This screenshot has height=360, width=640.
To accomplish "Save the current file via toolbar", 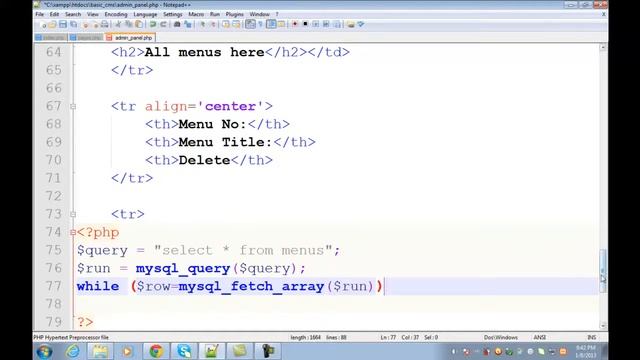I will tap(63, 24).
